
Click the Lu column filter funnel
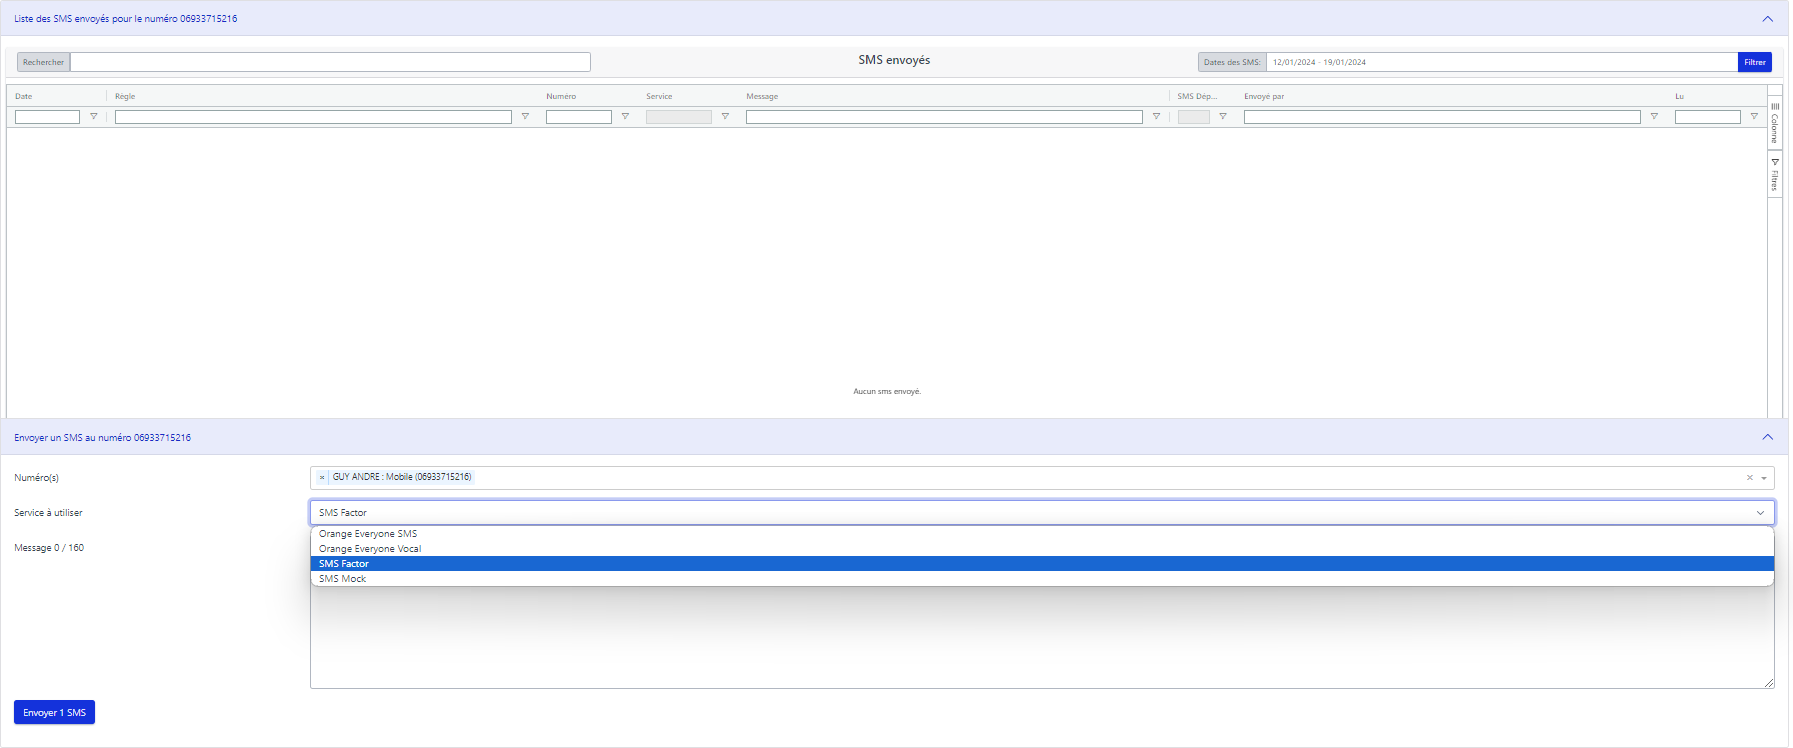click(1754, 117)
